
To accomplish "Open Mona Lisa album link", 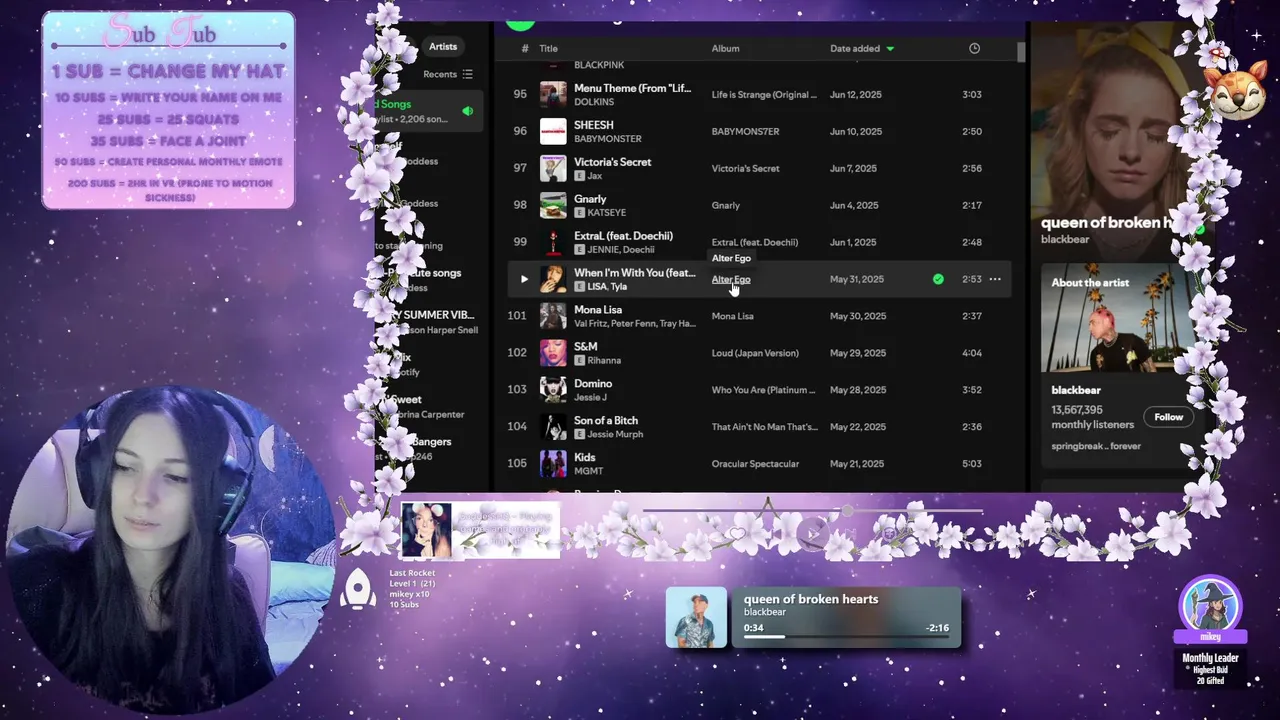I will coord(732,316).
